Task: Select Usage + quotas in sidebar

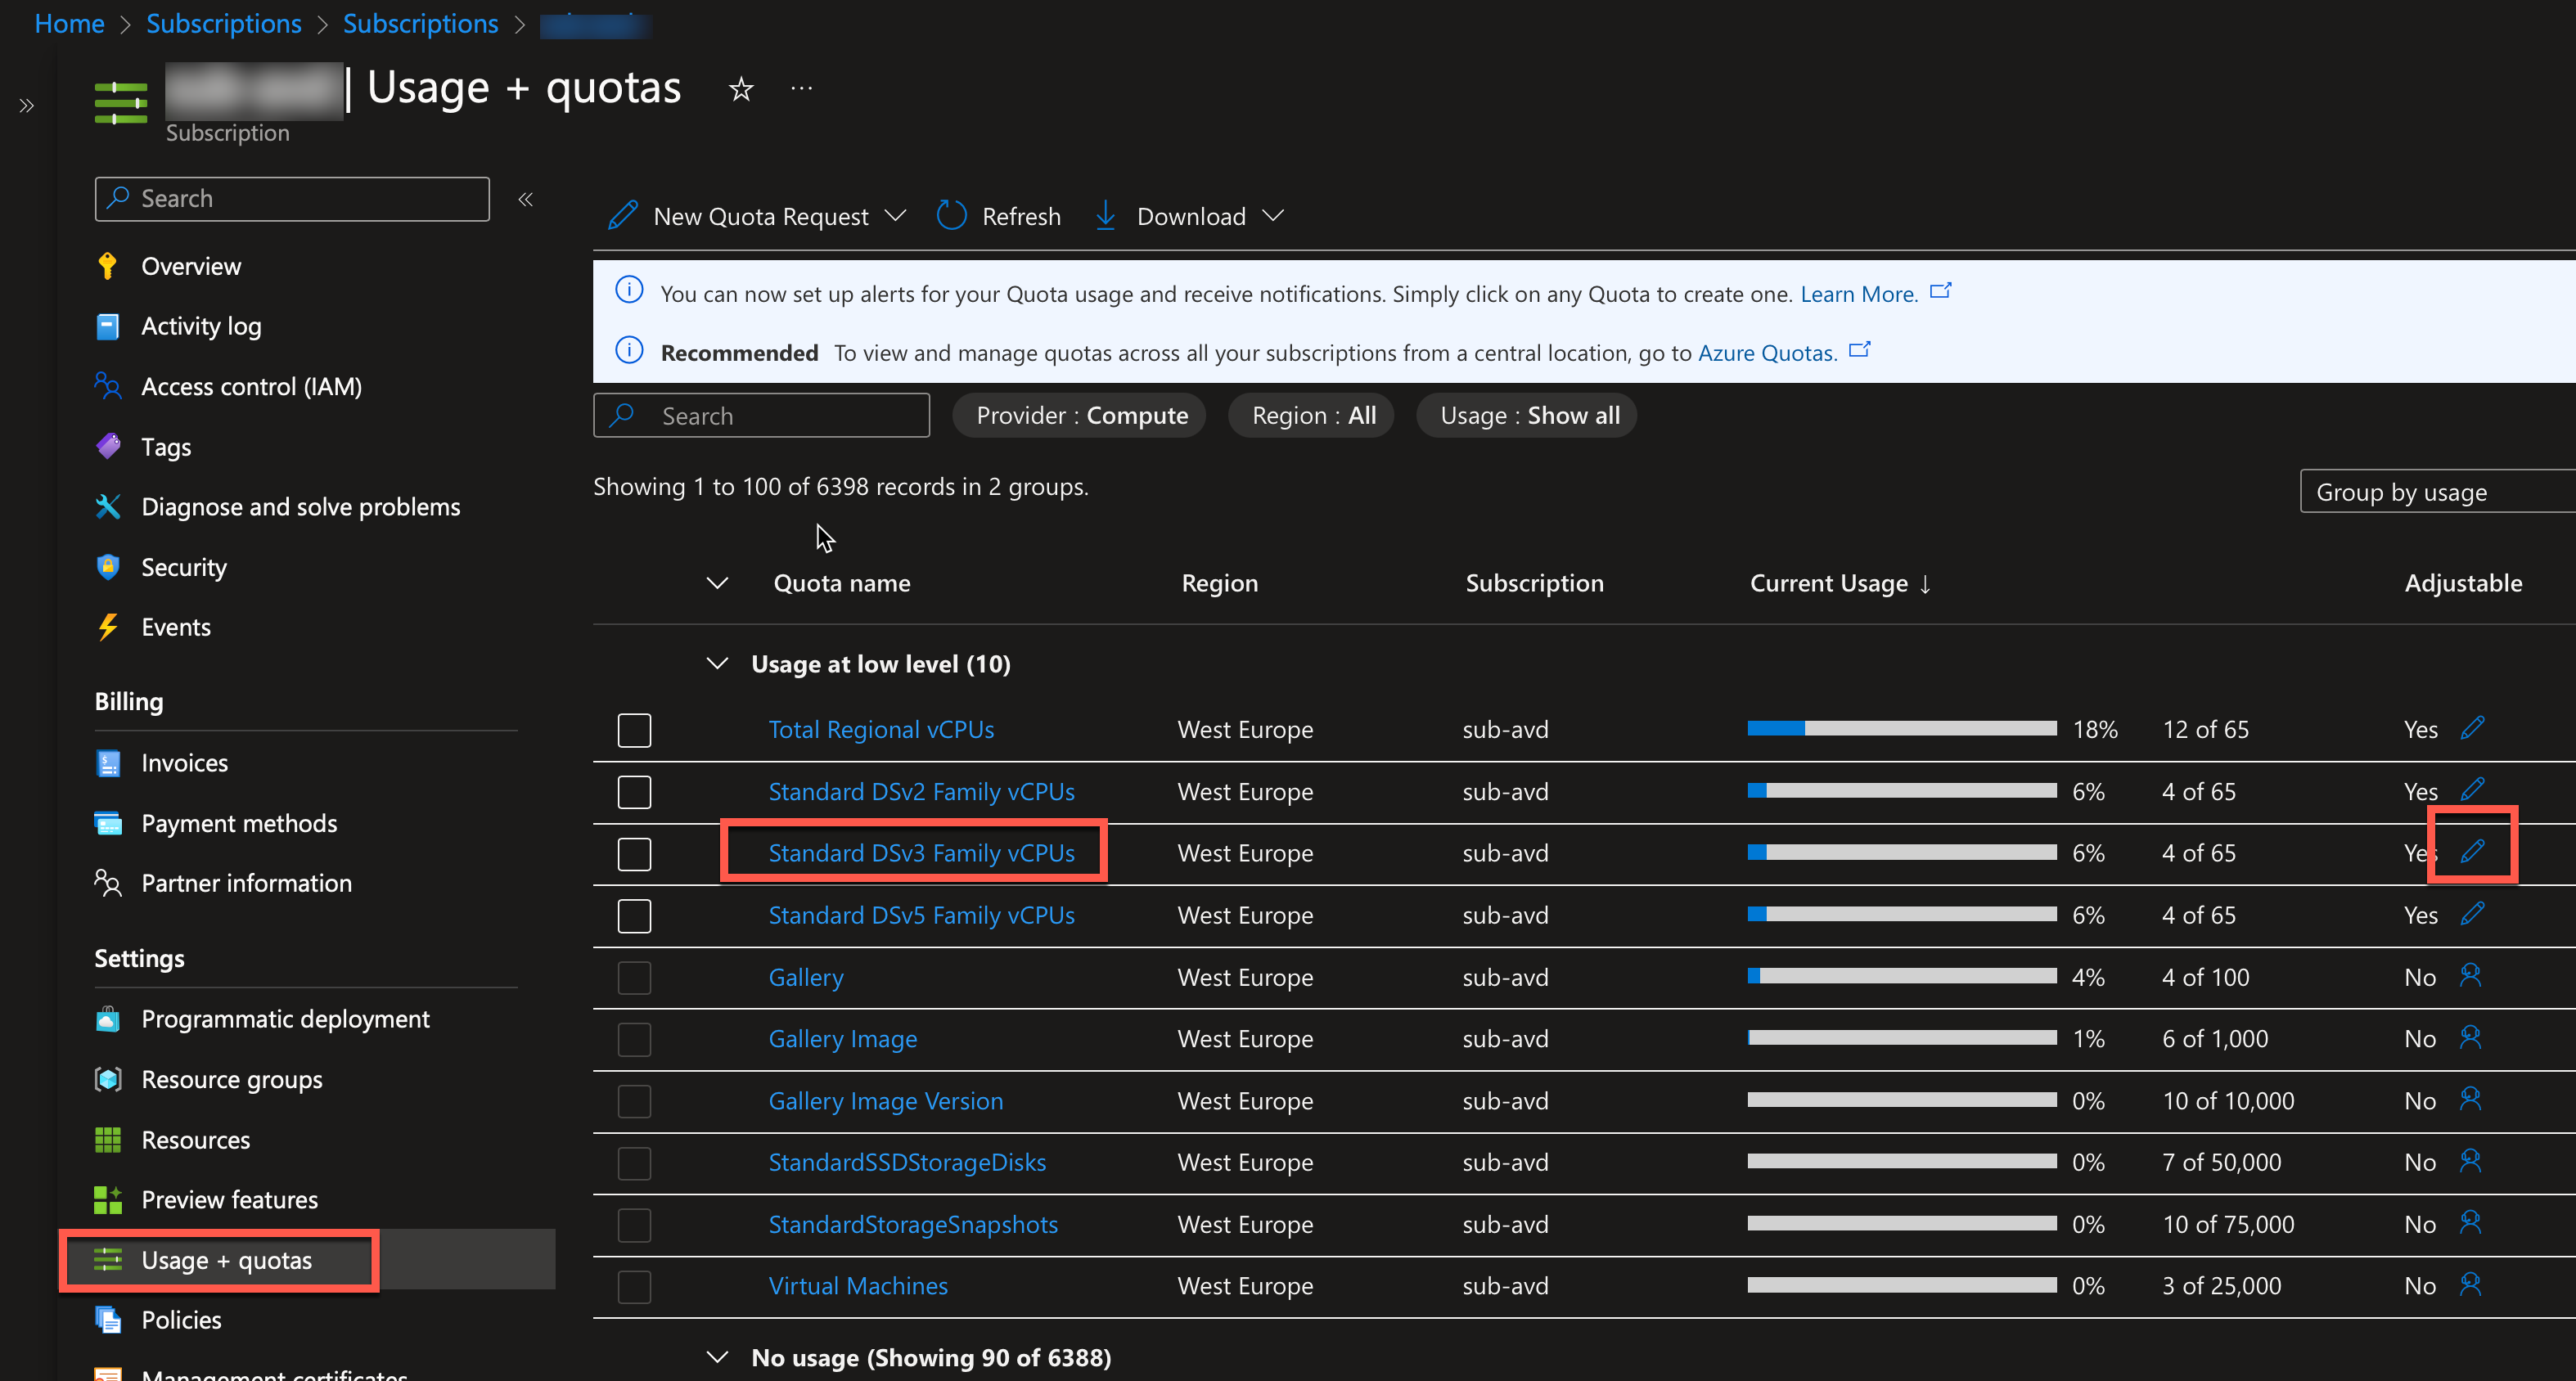Action: (x=227, y=1260)
